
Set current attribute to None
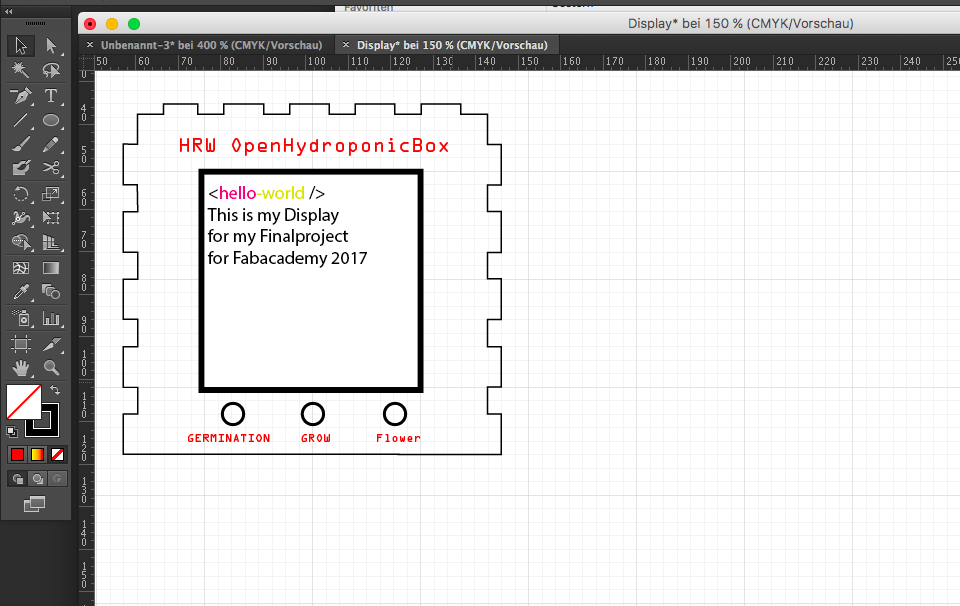(x=58, y=454)
